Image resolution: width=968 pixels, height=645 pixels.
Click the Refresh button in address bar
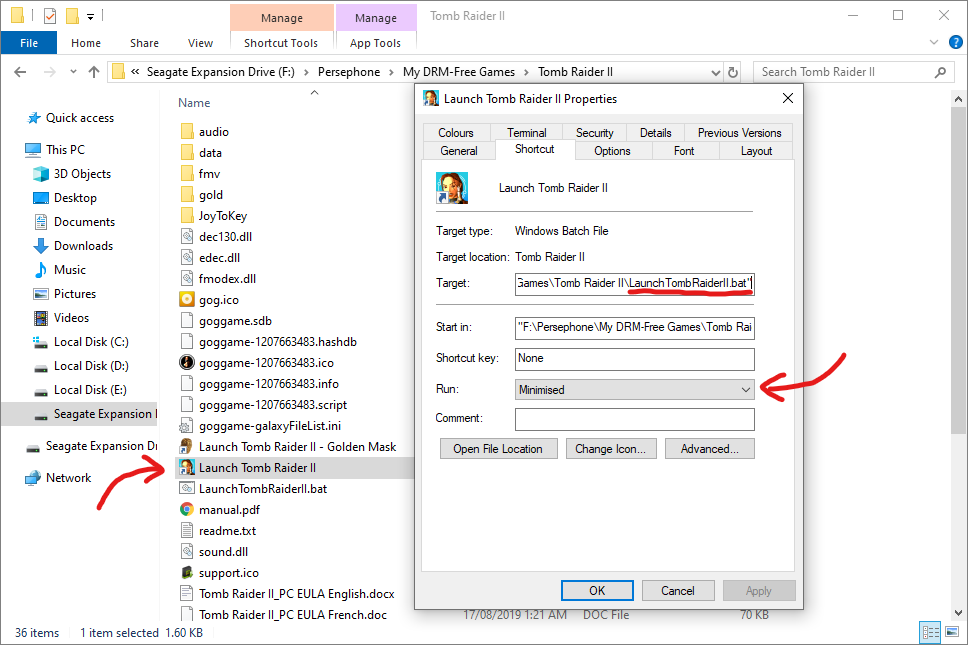click(x=733, y=72)
